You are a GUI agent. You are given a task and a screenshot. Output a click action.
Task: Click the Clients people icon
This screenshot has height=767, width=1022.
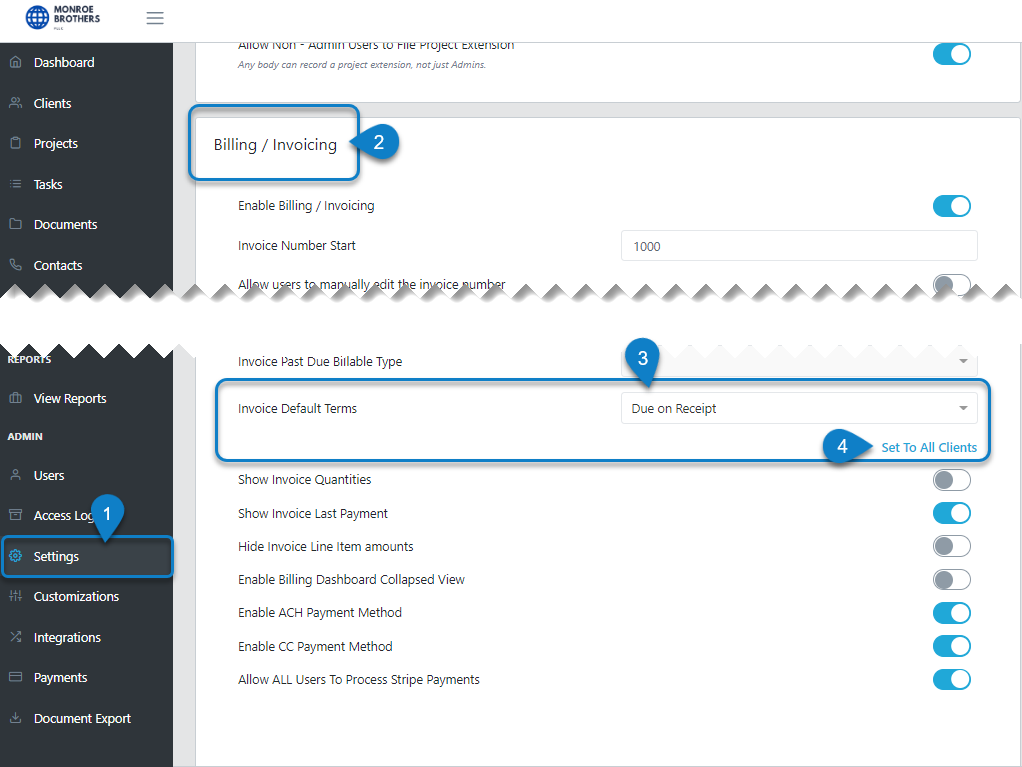[16, 103]
